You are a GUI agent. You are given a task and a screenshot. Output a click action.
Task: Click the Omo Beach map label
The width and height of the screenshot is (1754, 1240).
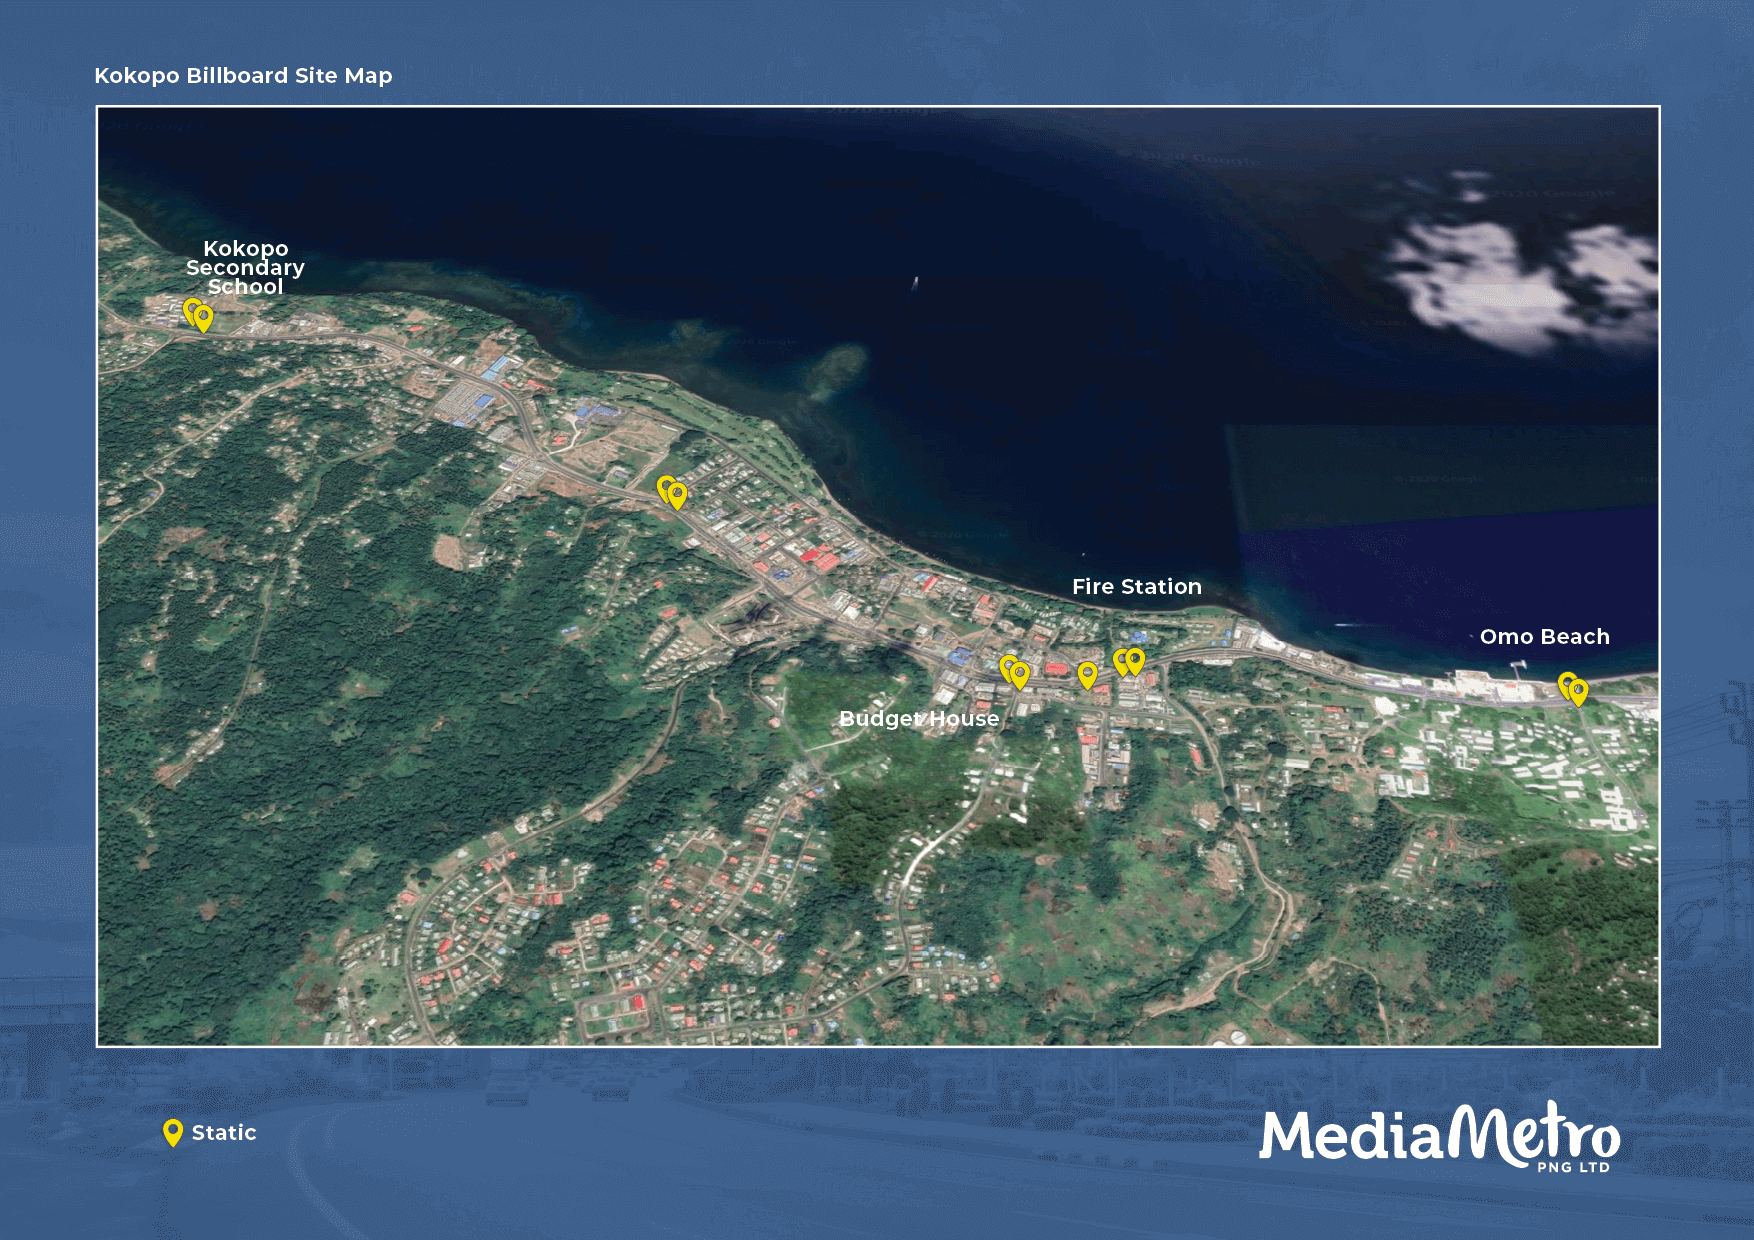click(x=1544, y=637)
